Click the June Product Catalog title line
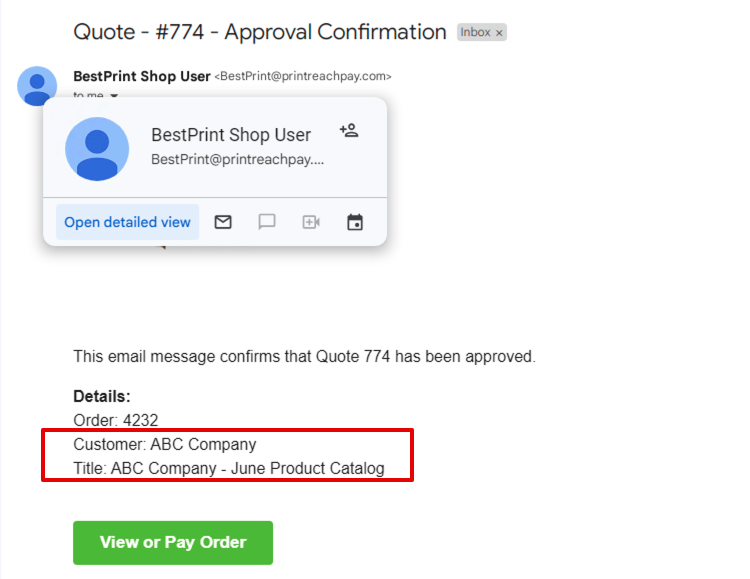Image resolution: width=750 pixels, height=579 pixels. 229,468
